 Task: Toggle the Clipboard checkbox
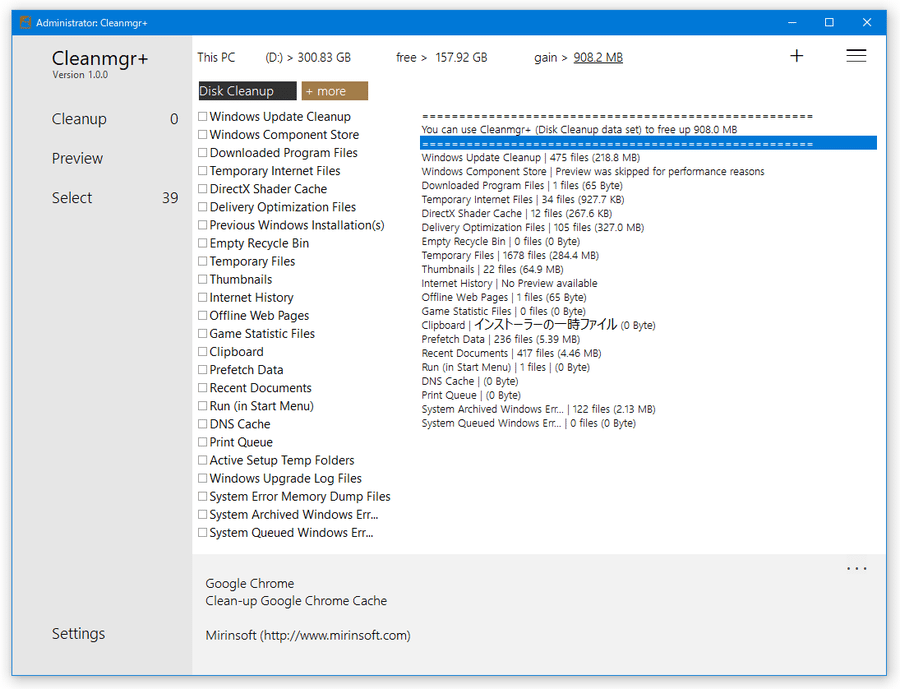(203, 352)
